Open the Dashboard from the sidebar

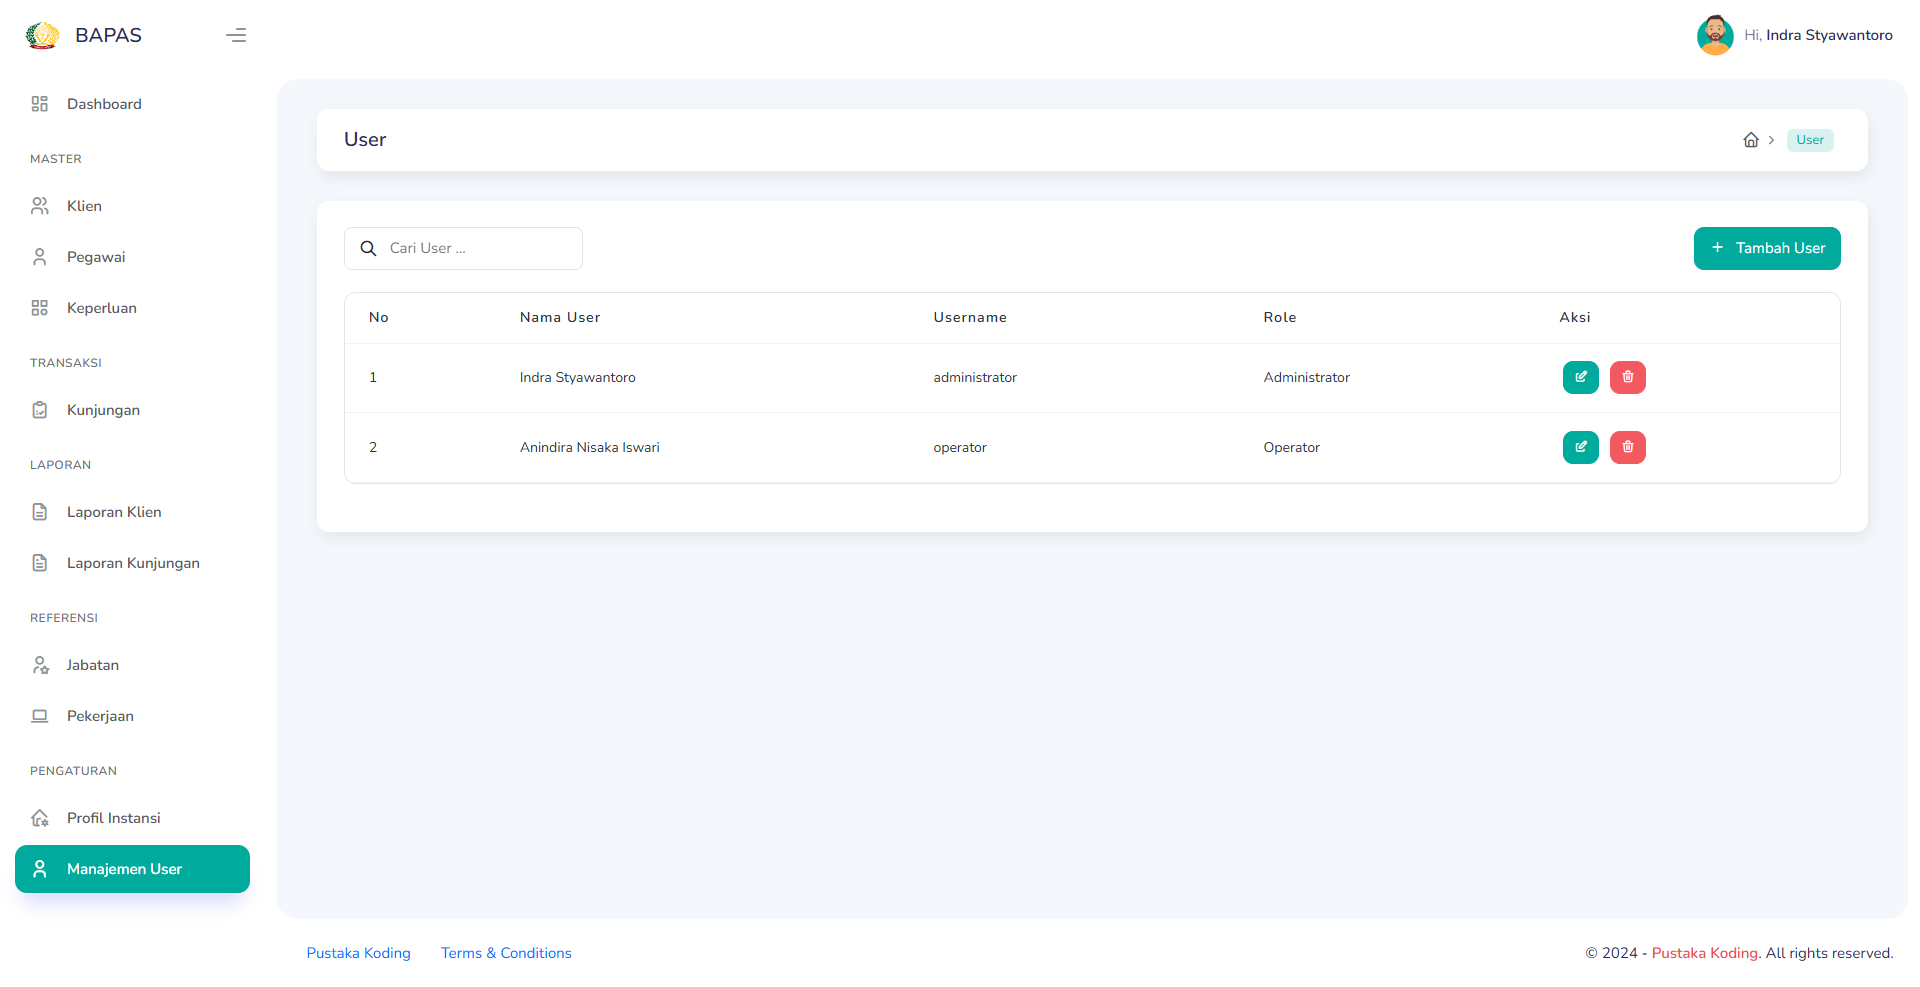pyautogui.click(x=104, y=103)
